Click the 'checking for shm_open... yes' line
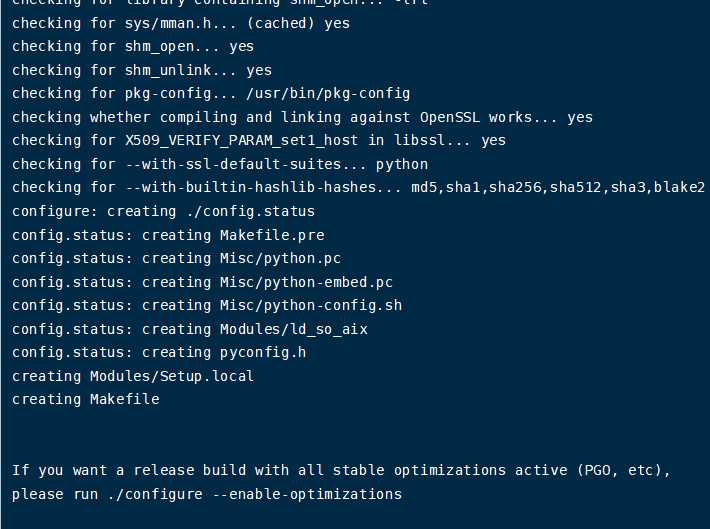 tap(133, 46)
